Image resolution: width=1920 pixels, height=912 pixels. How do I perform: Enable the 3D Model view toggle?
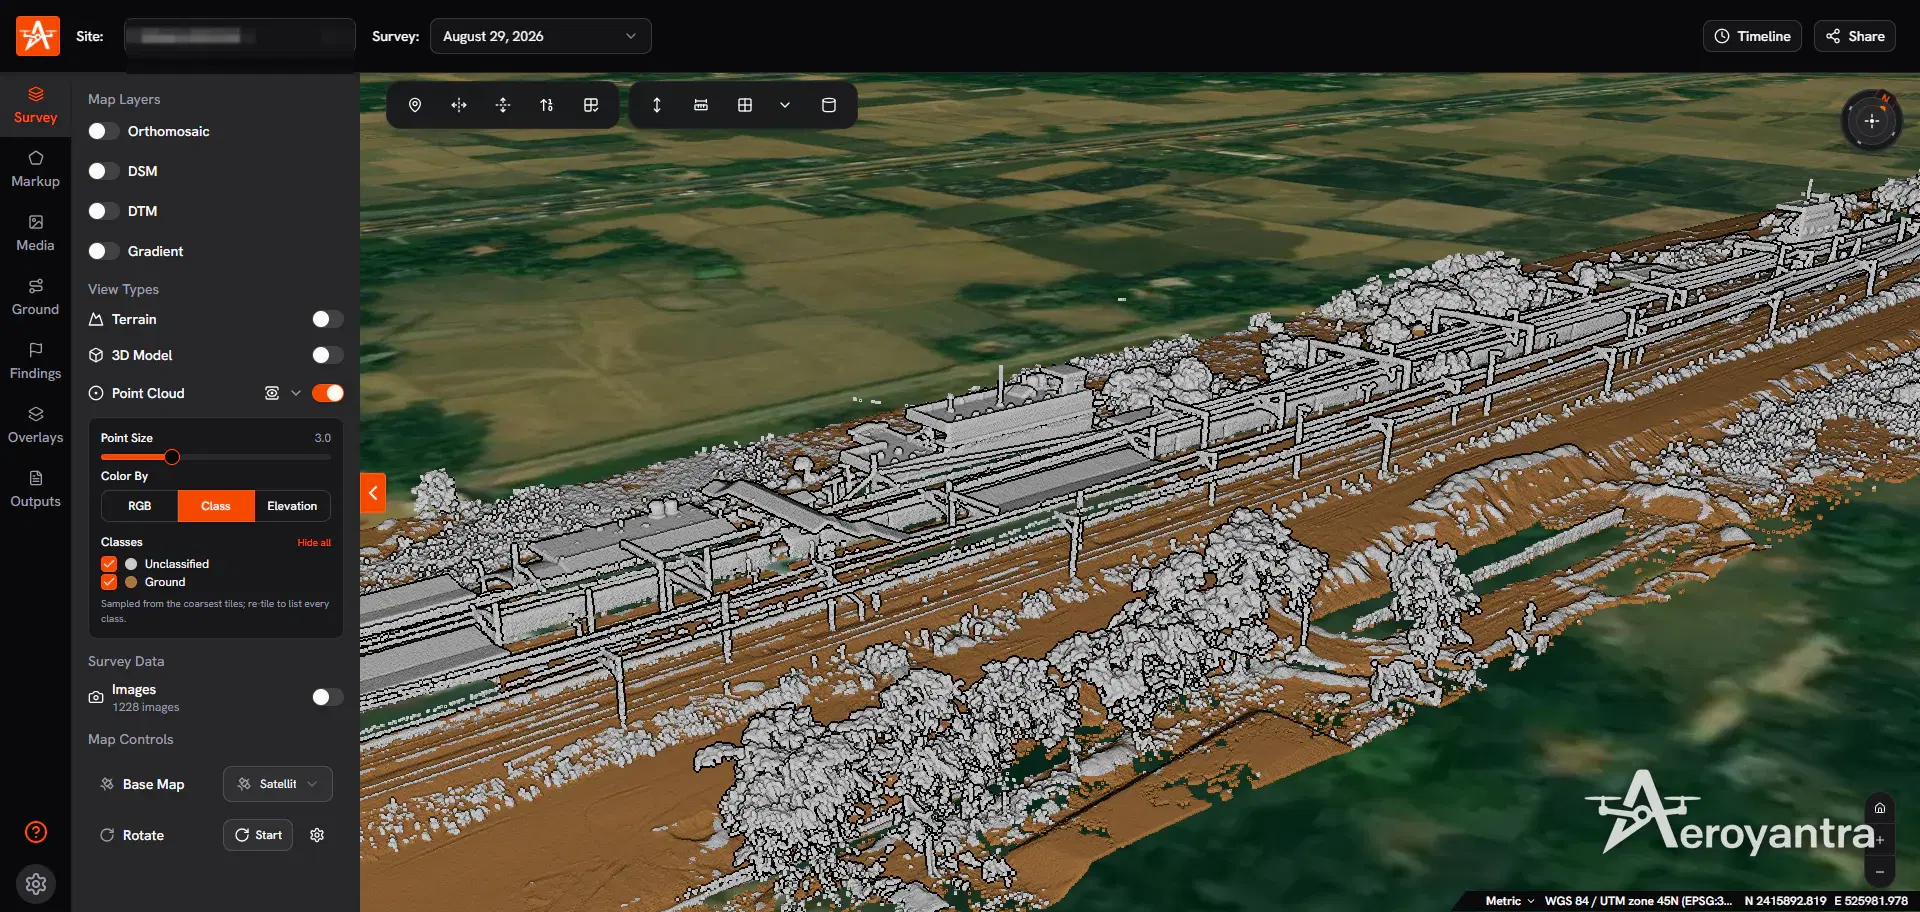[x=328, y=355]
